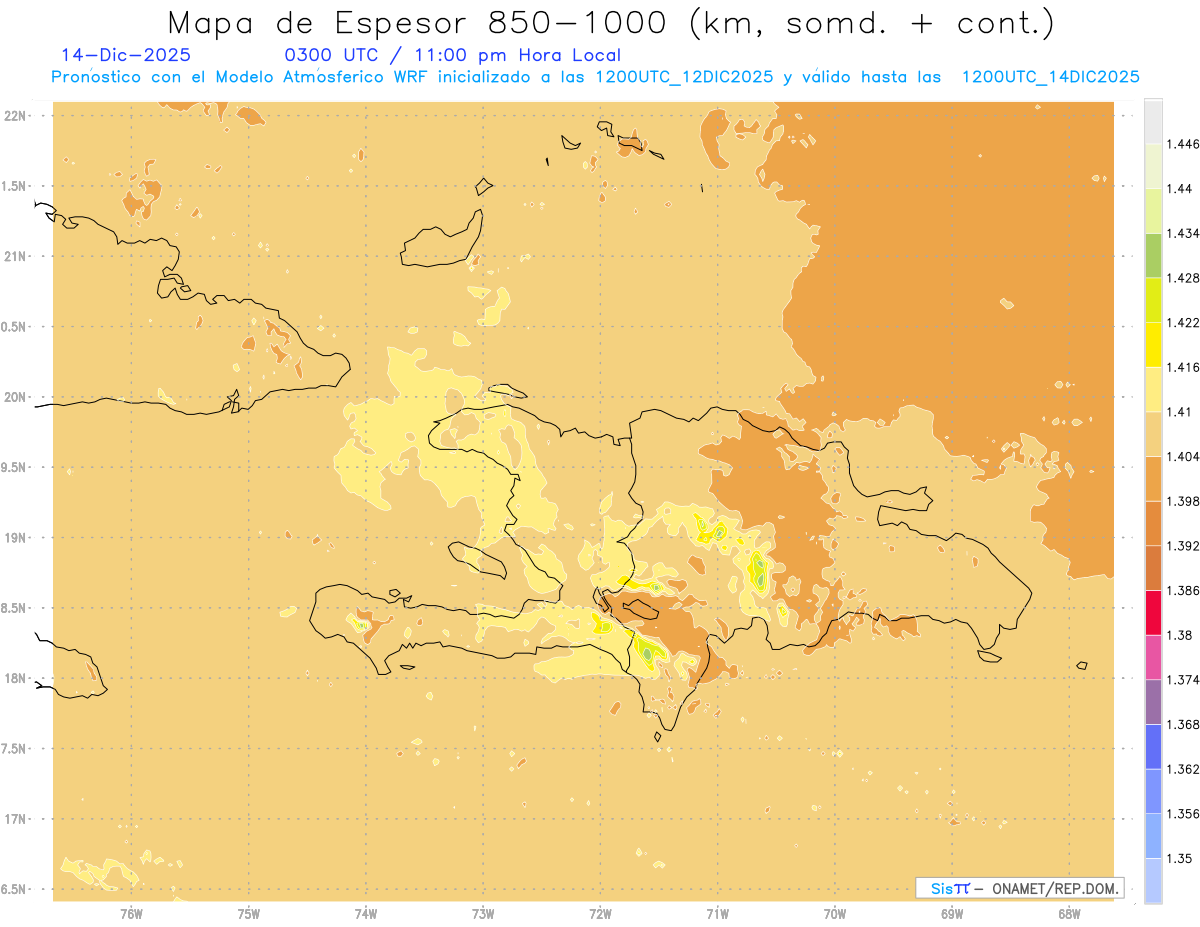The width and height of the screenshot is (1200, 927).
Task: Click the '74W' longitude label
Action: (365, 913)
